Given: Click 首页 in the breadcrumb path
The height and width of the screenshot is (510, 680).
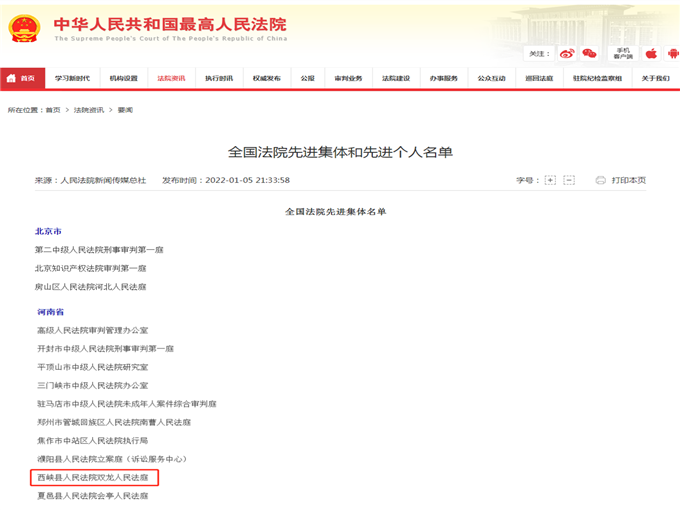Looking at the screenshot, I should pos(52,110).
